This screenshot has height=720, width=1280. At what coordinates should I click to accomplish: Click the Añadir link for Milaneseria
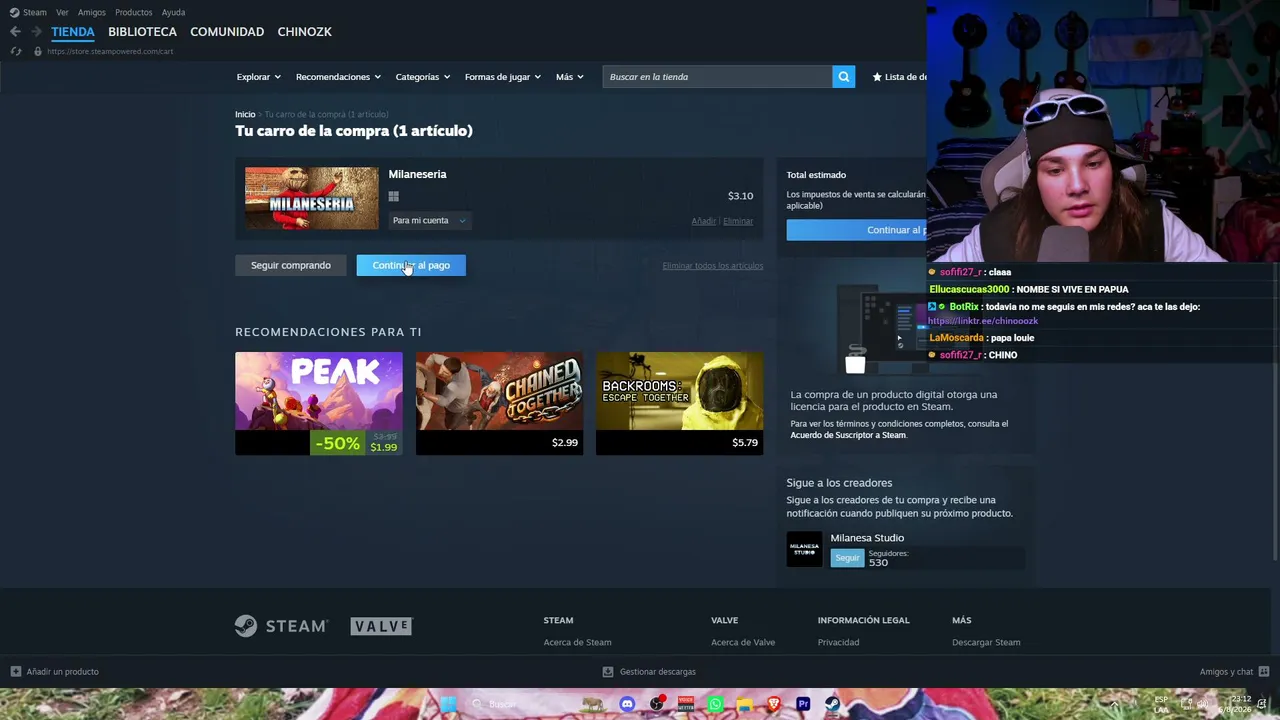[x=704, y=221]
